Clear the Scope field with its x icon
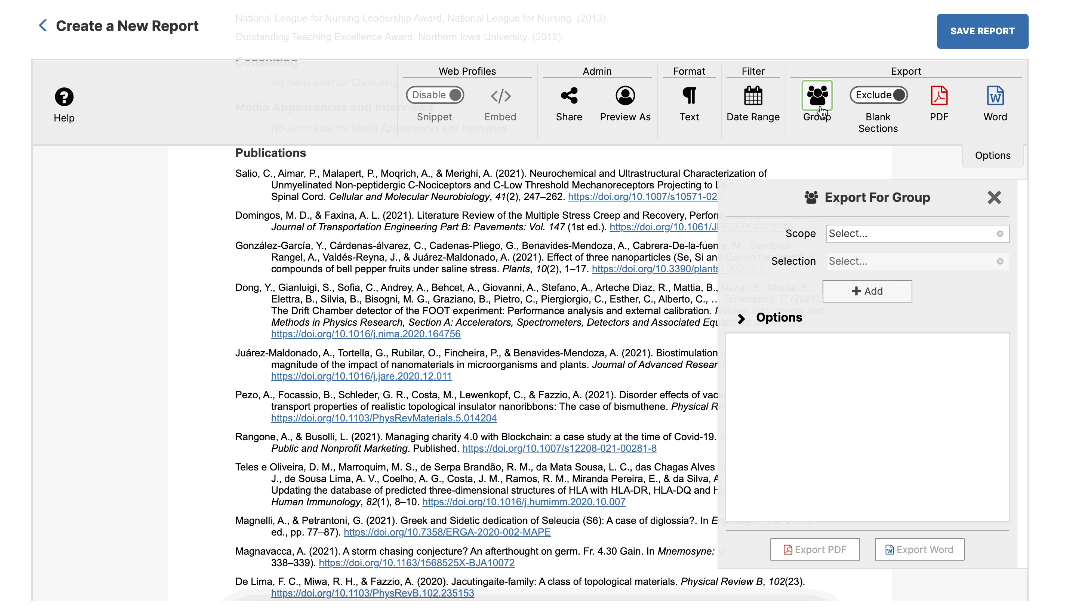 [x=1000, y=233]
